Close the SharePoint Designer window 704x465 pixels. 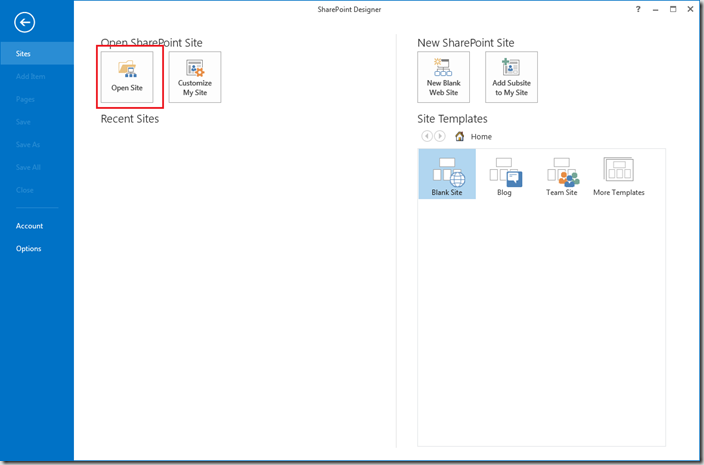[x=691, y=9]
